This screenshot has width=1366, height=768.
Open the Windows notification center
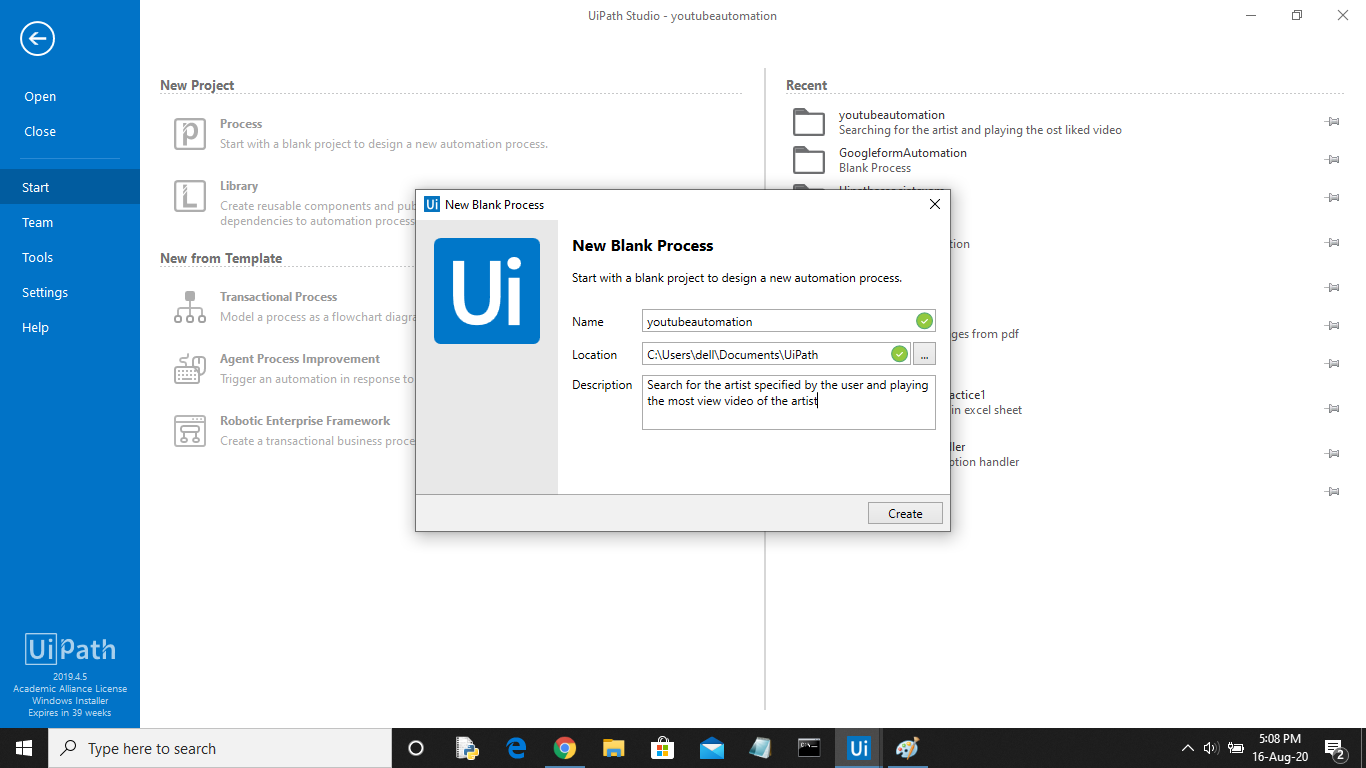click(x=1335, y=748)
